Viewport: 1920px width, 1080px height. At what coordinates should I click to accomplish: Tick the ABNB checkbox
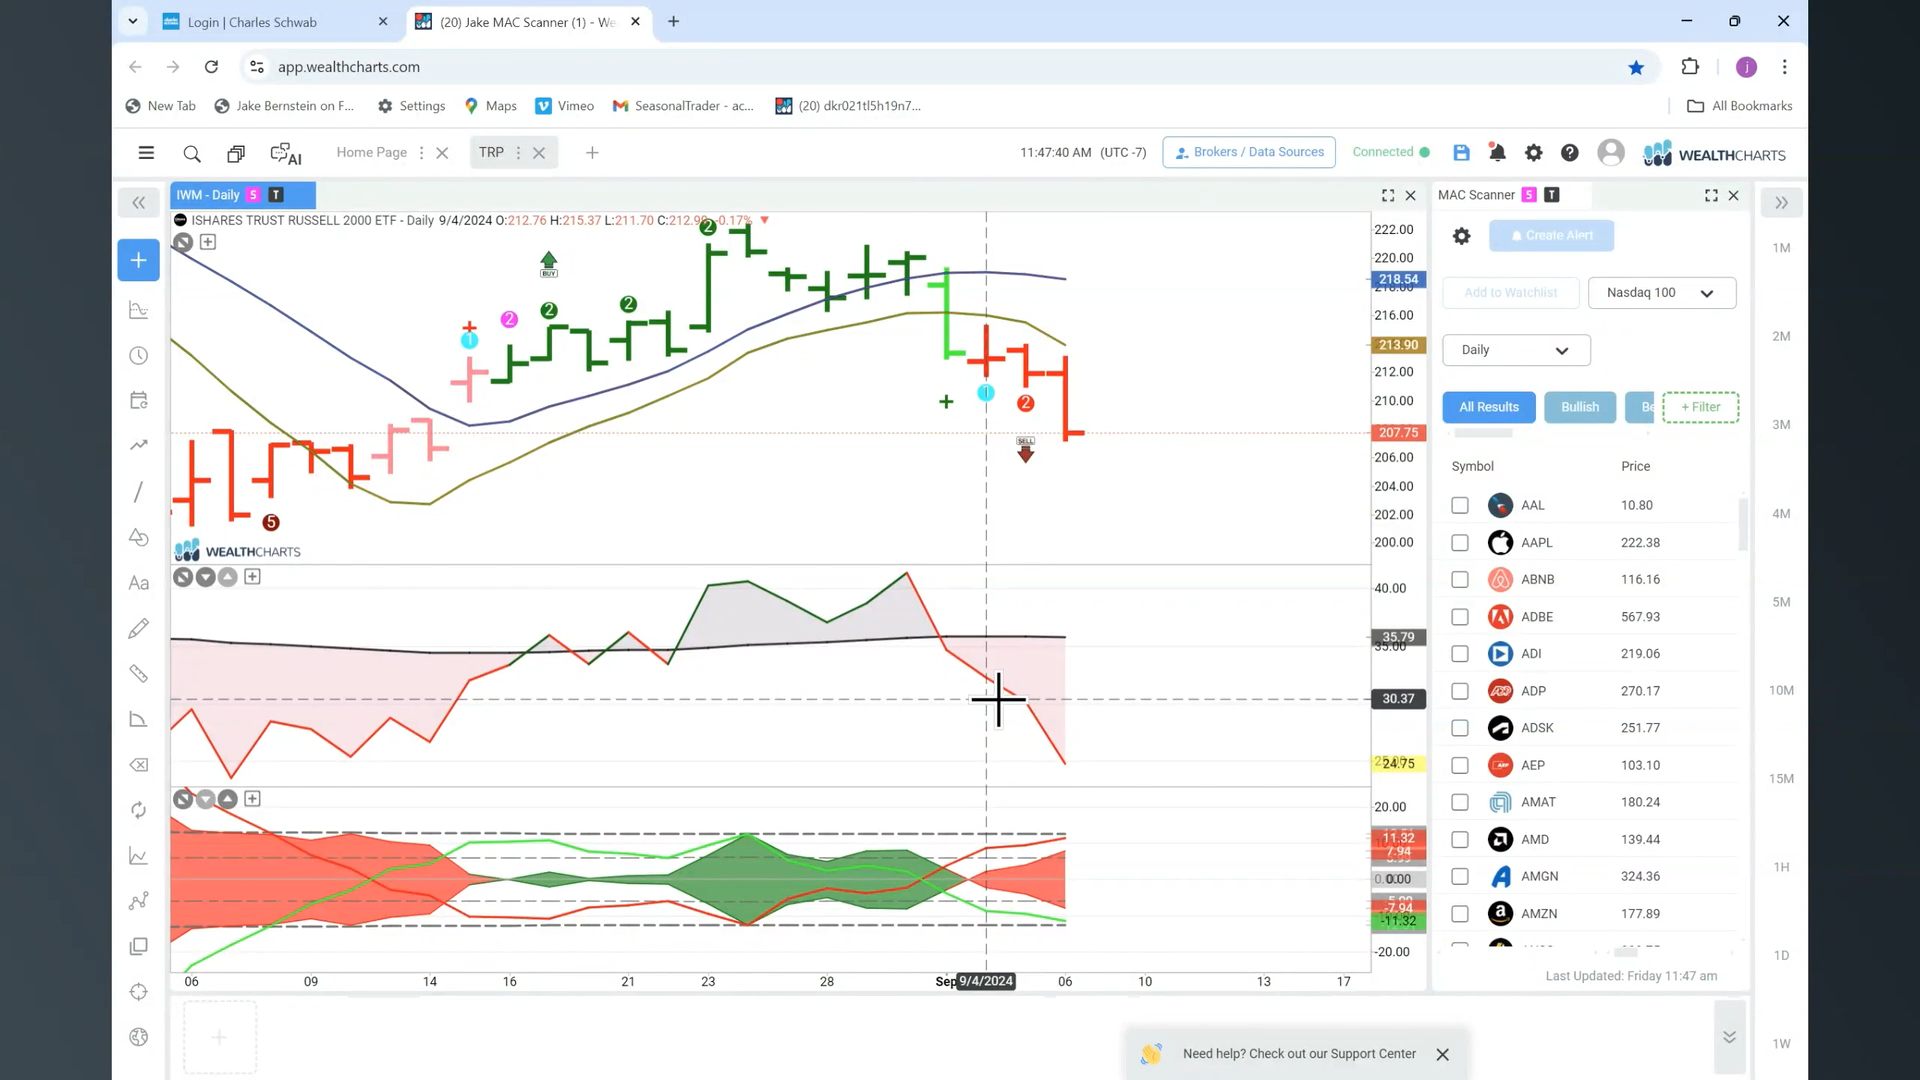pyautogui.click(x=1460, y=580)
